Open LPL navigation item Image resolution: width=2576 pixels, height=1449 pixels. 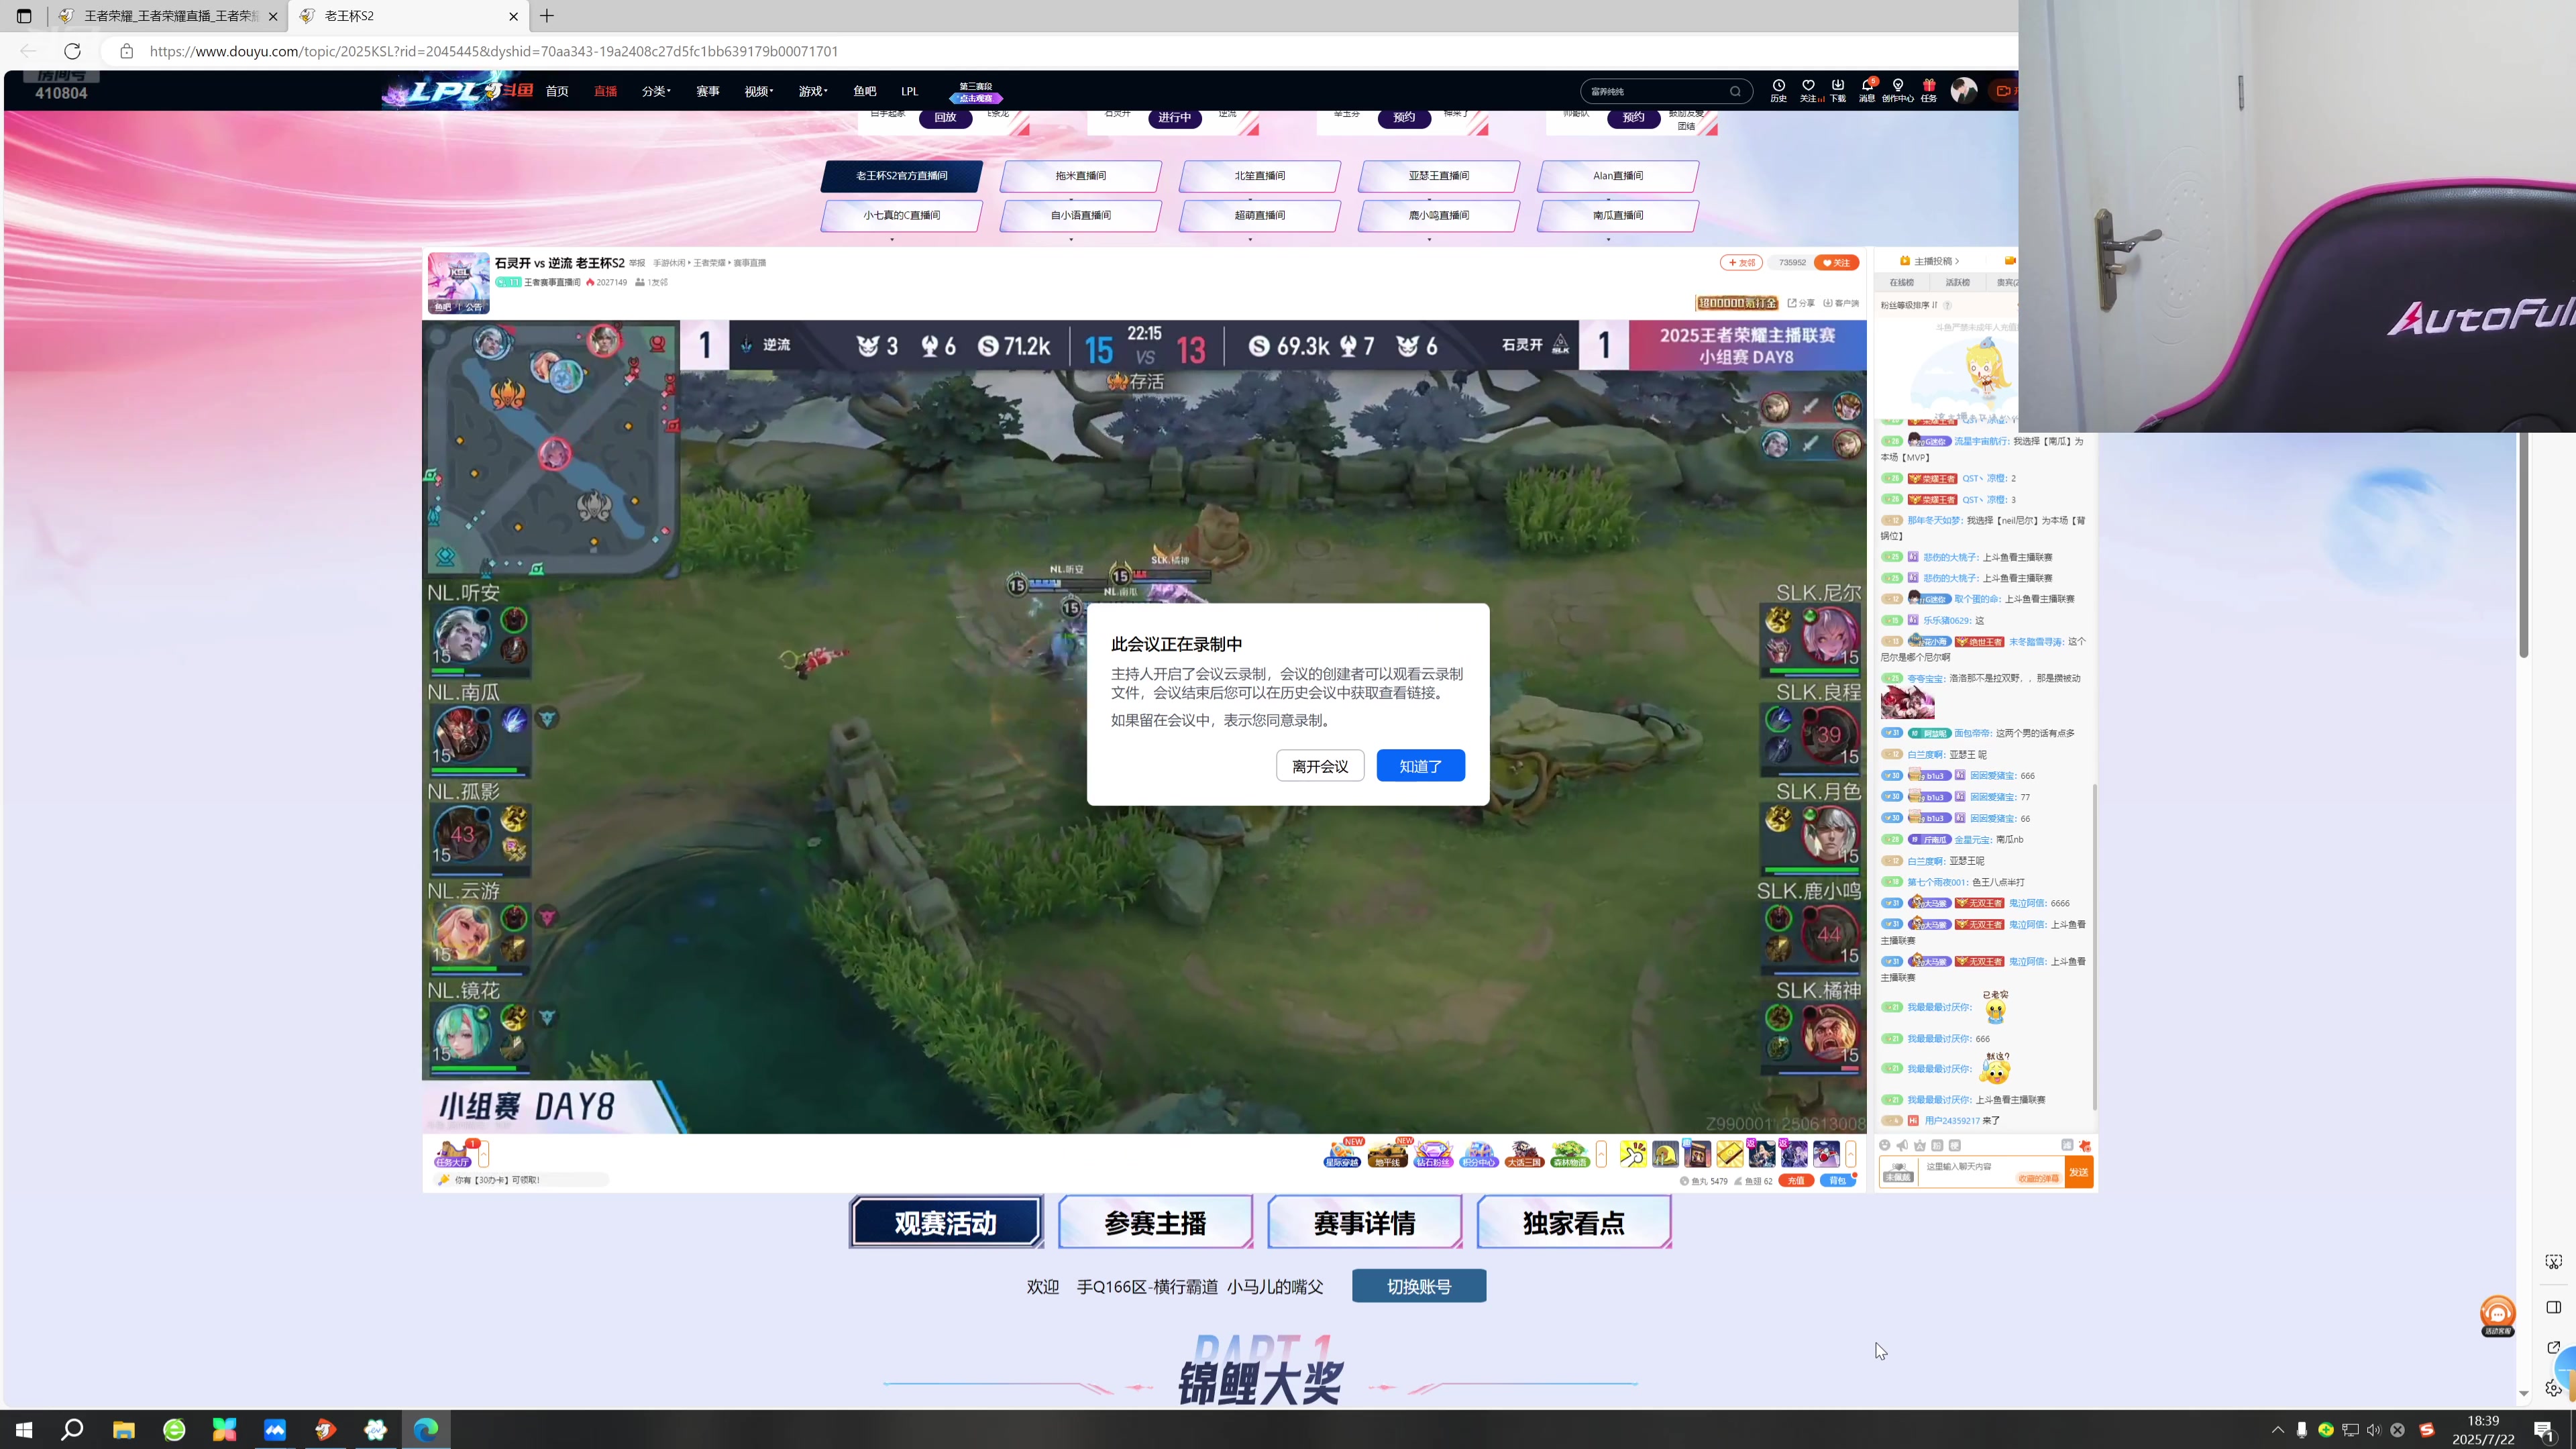pyautogui.click(x=909, y=91)
